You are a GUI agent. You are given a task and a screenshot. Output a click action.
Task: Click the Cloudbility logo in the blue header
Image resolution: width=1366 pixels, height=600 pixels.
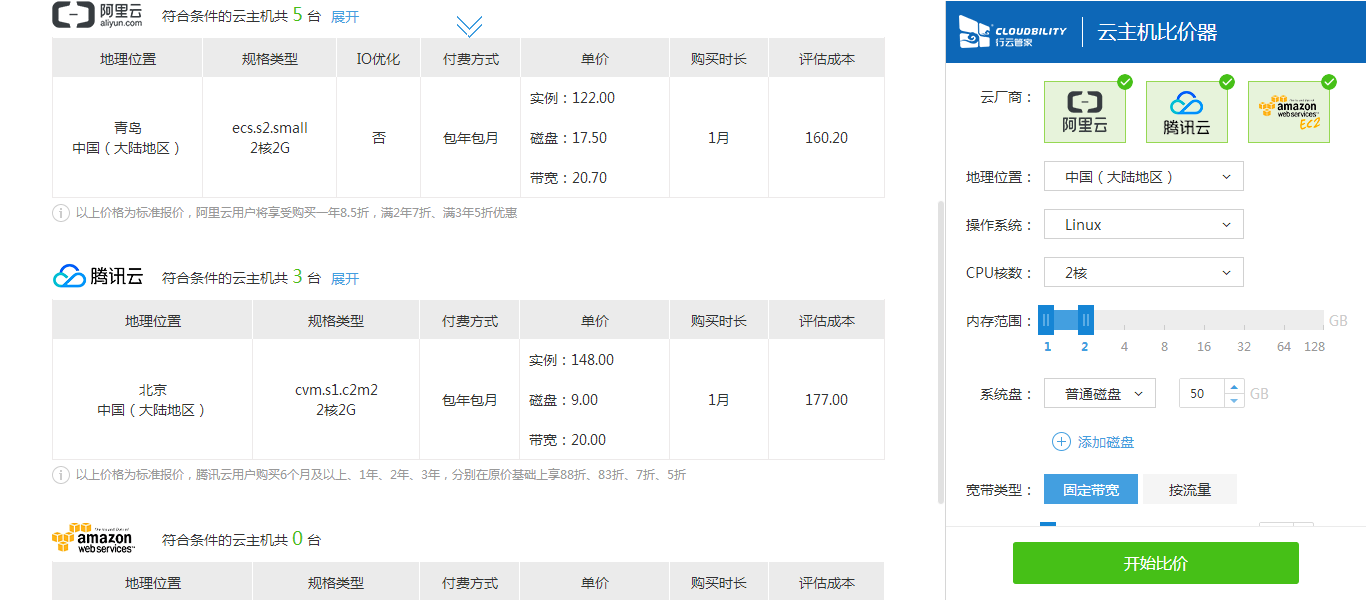coord(1012,31)
